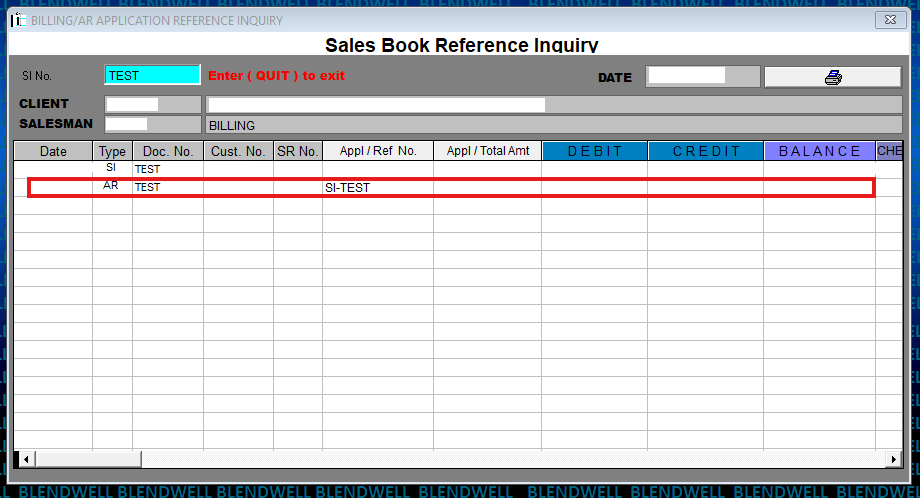Select the SI type cell
This screenshot has height=498, width=920.
click(112, 169)
